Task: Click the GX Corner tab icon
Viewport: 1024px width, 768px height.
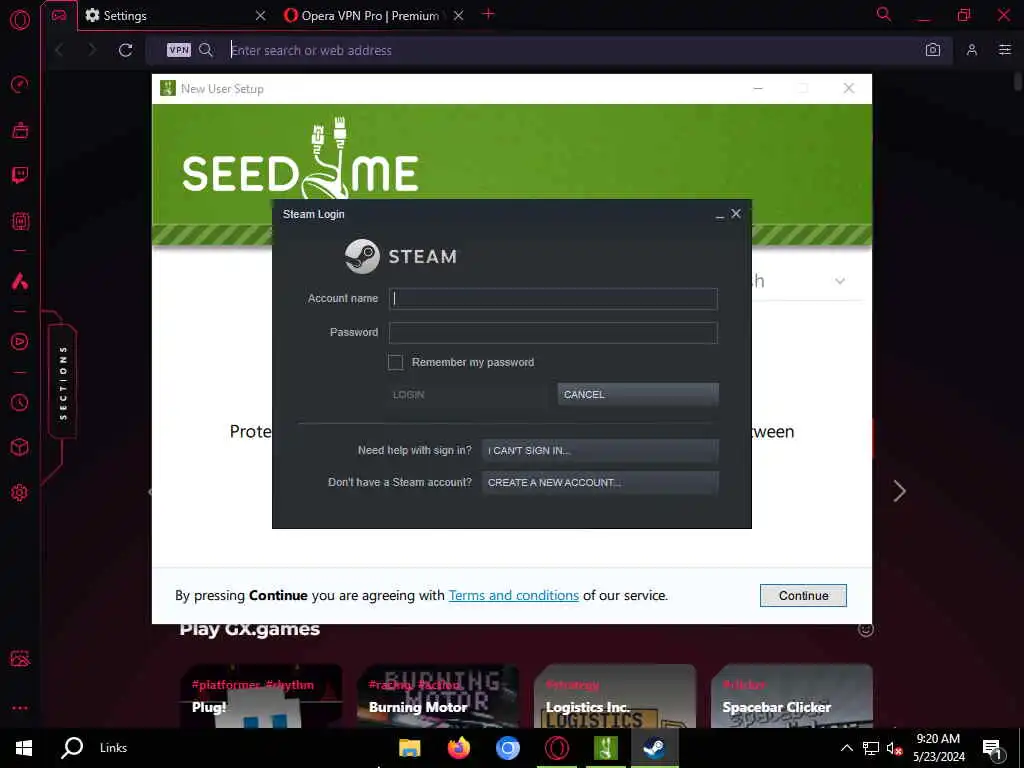Action: pyautogui.click(x=59, y=15)
